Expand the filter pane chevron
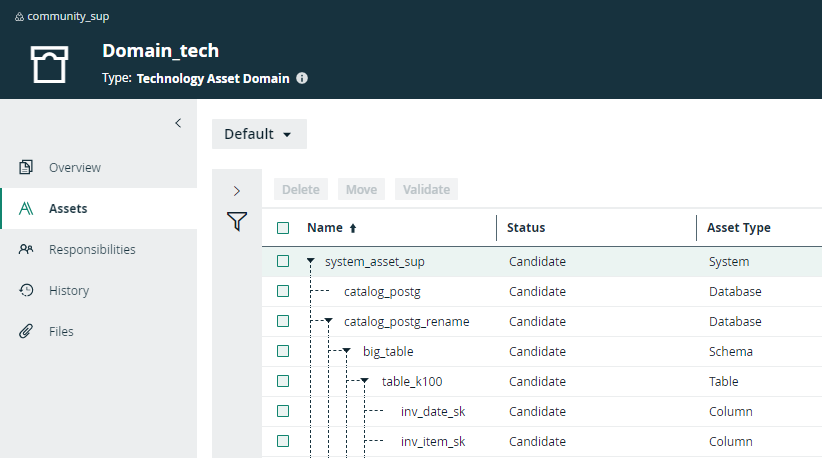The width and height of the screenshot is (822, 458). [236, 190]
